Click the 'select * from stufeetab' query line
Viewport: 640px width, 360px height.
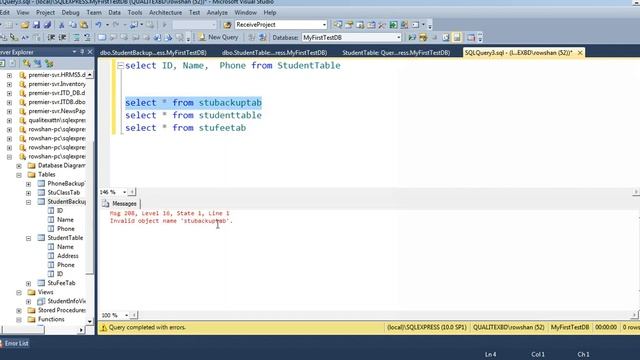pyautogui.click(x=186, y=128)
